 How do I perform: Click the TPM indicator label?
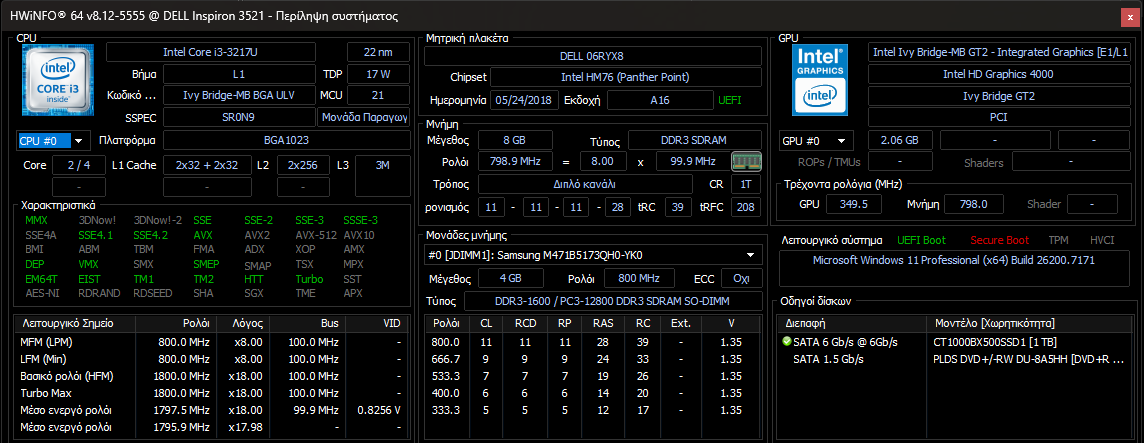click(x=1058, y=240)
